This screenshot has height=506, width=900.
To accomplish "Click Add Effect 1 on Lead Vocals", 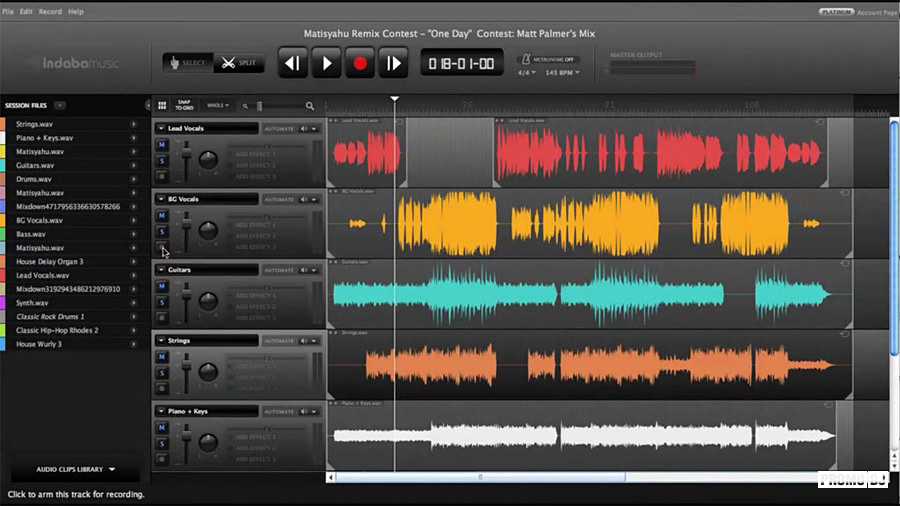I will (x=255, y=154).
